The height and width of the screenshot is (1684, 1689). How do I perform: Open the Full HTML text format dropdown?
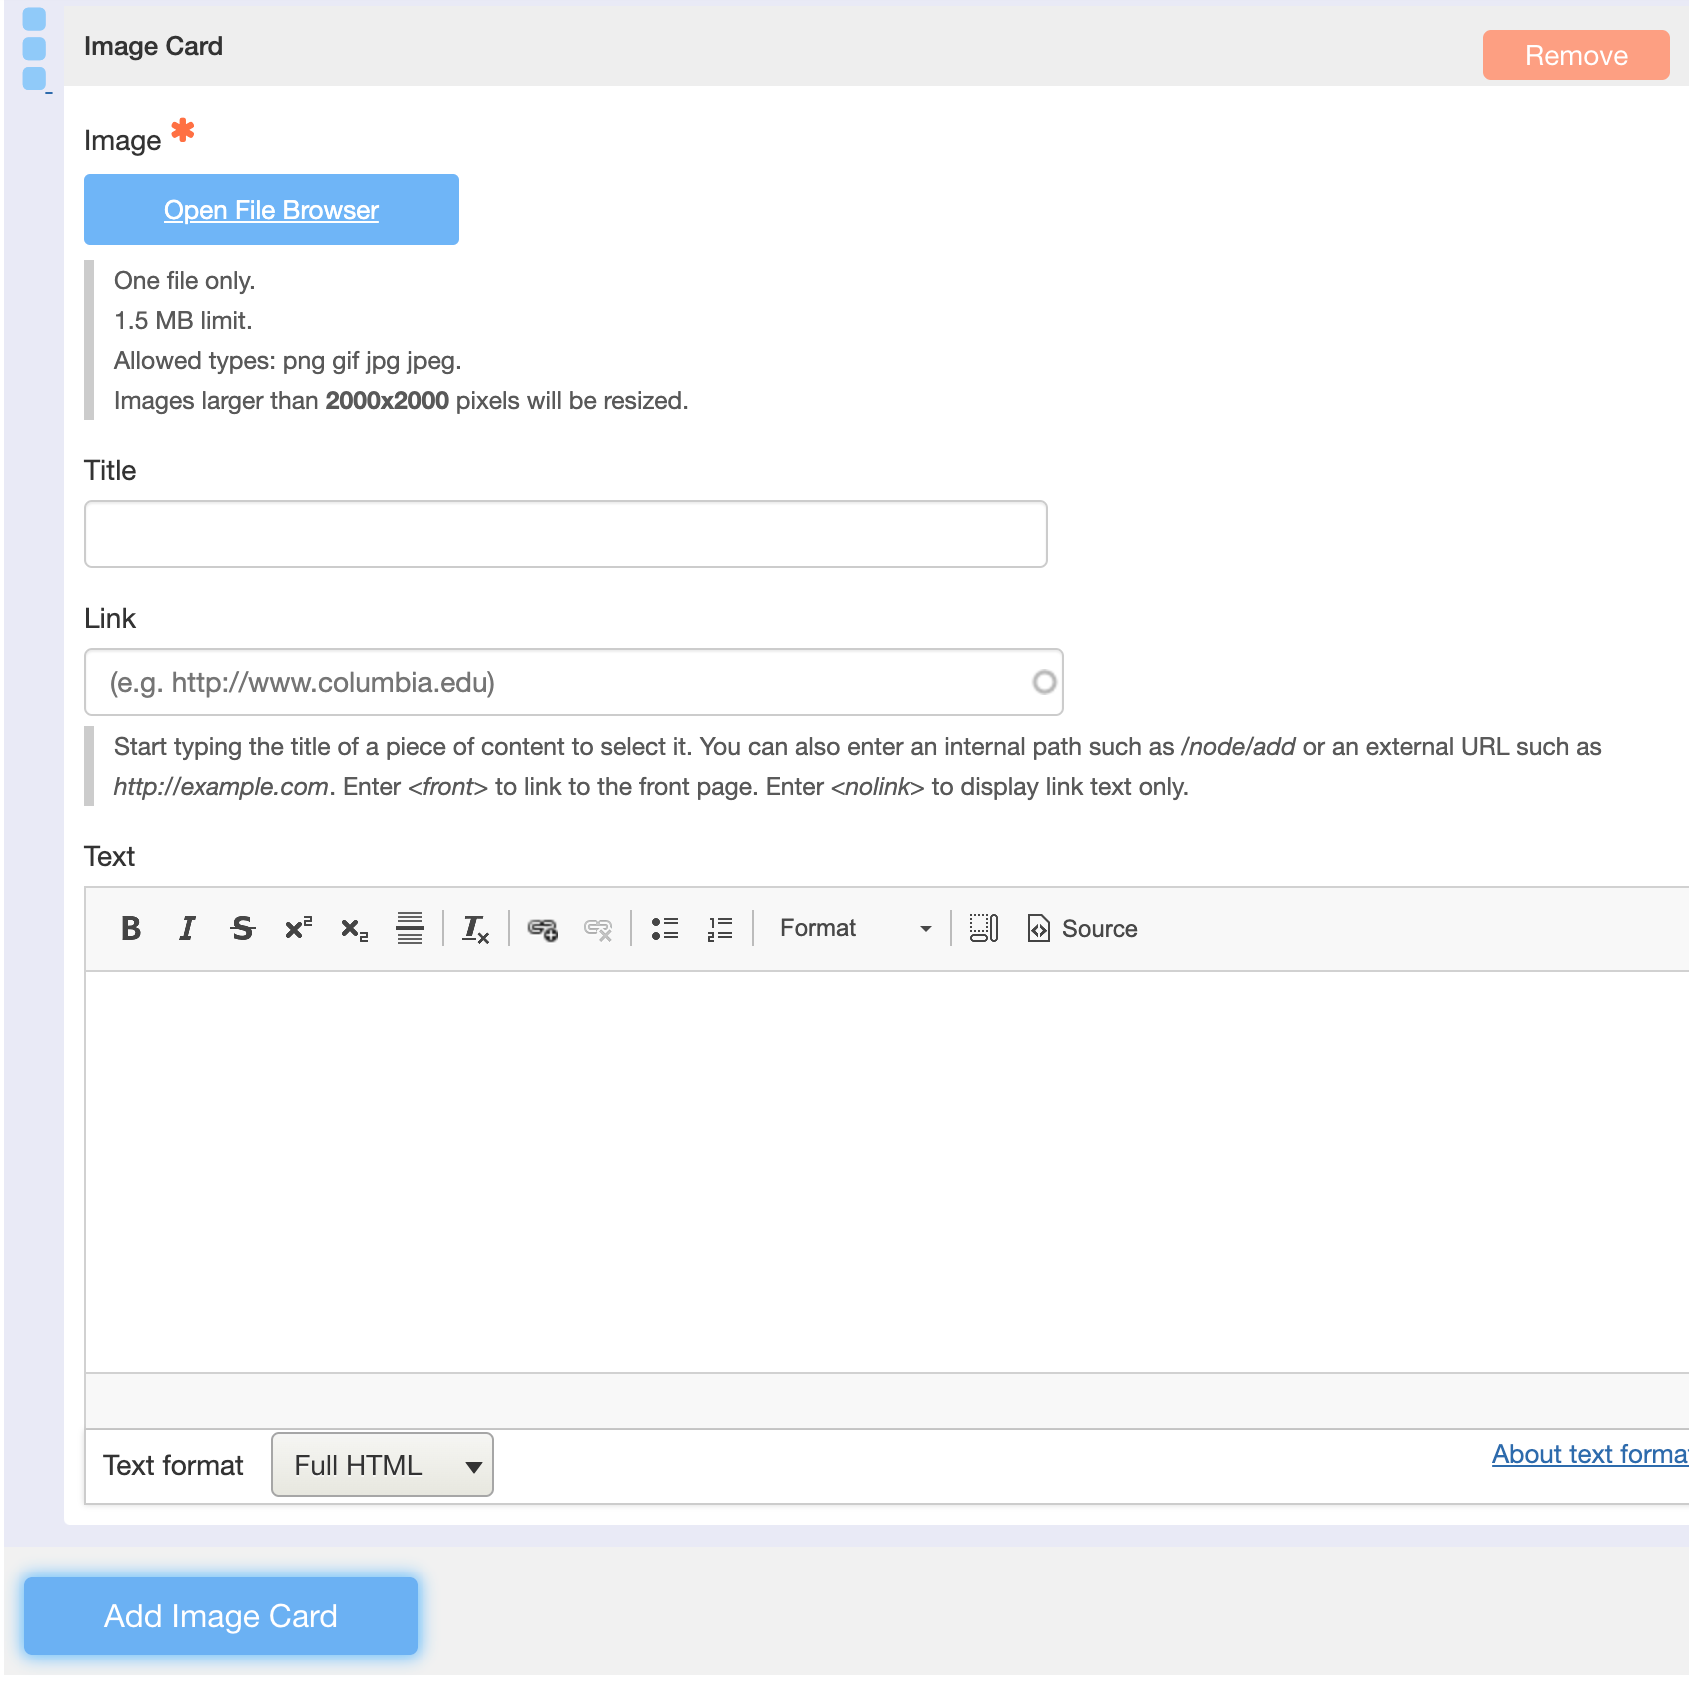click(381, 1464)
